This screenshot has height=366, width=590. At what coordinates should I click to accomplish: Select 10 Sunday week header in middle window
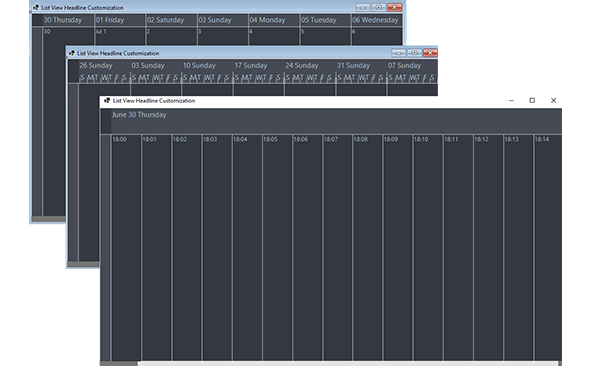pos(199,65)
